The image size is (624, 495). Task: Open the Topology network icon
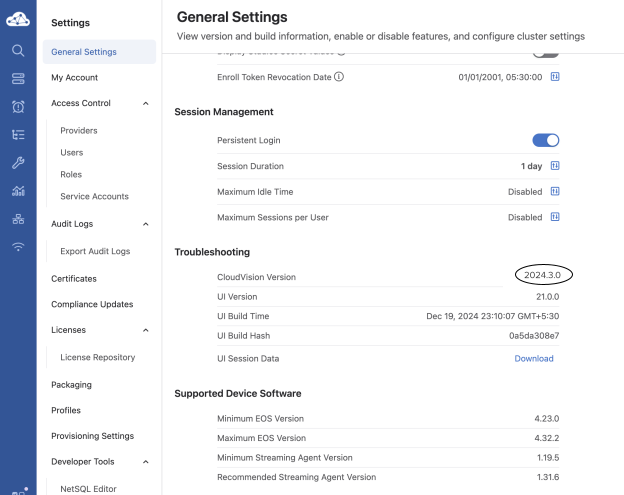[x=18, y=219]
